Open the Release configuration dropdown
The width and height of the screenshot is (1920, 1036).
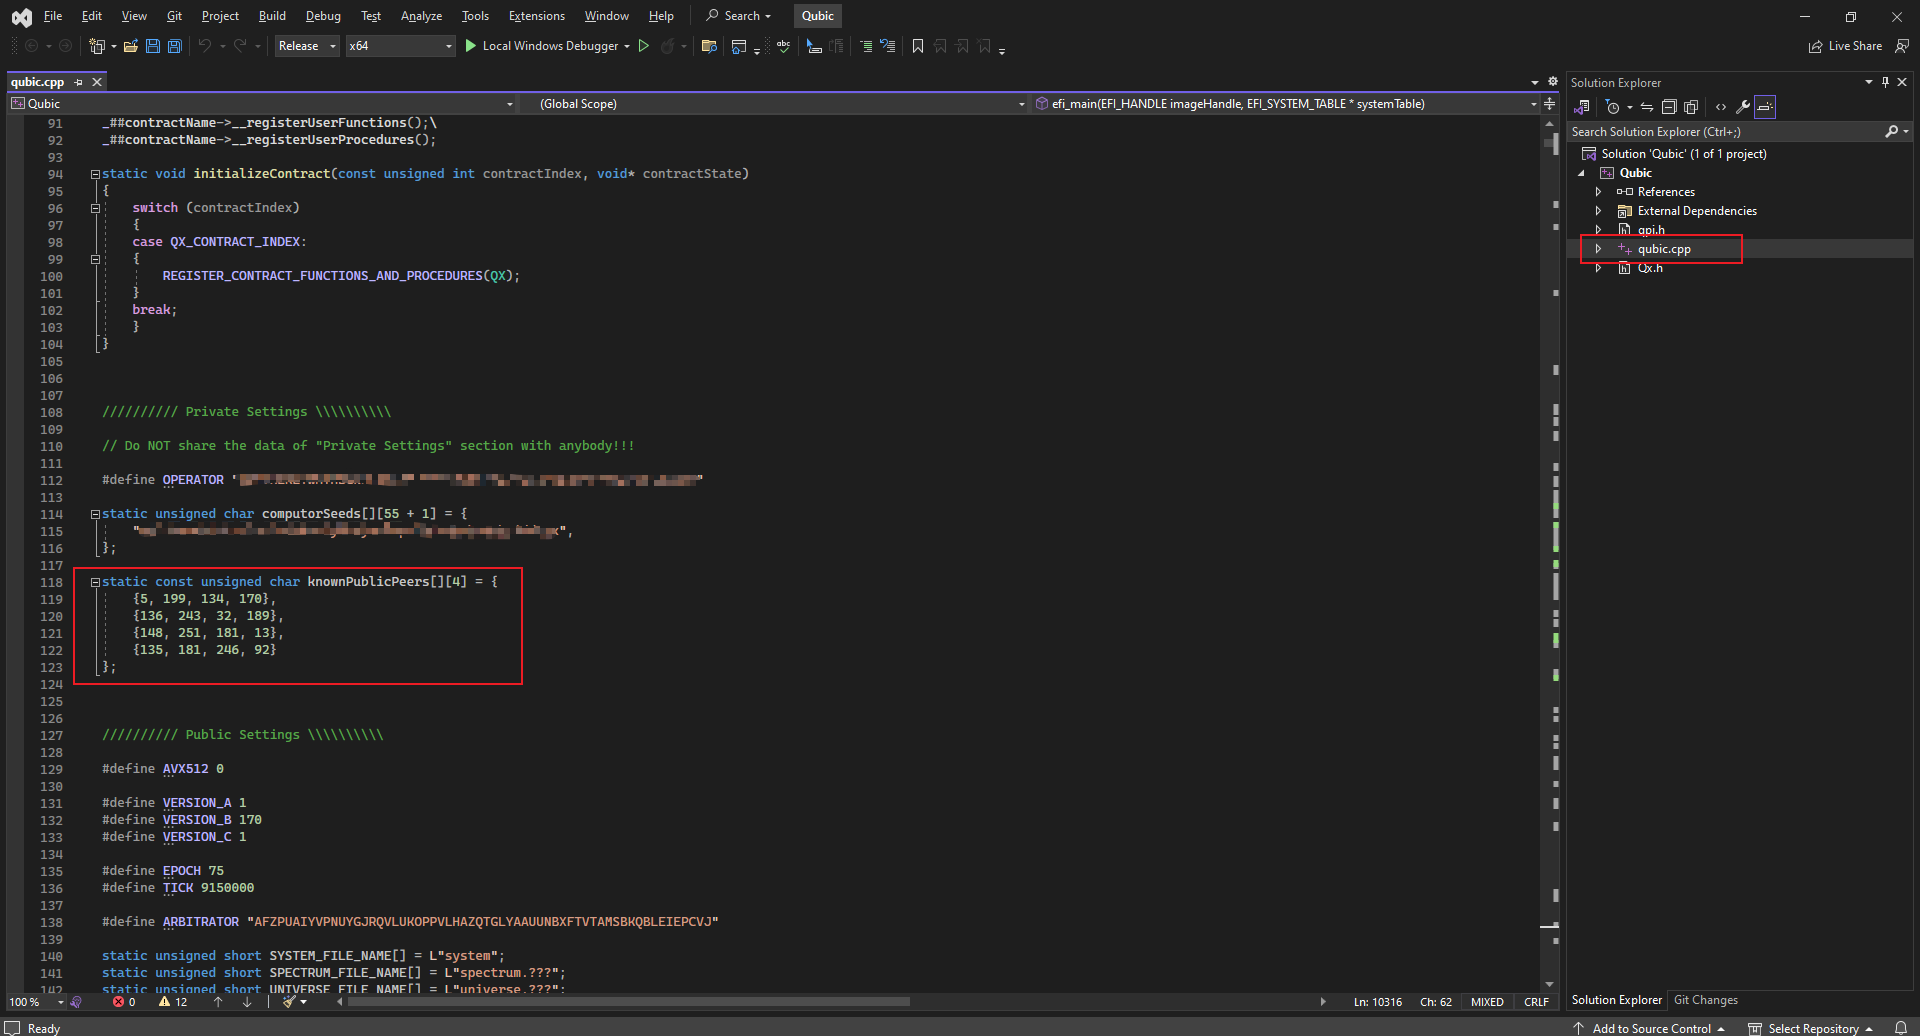tap(307, 46)
